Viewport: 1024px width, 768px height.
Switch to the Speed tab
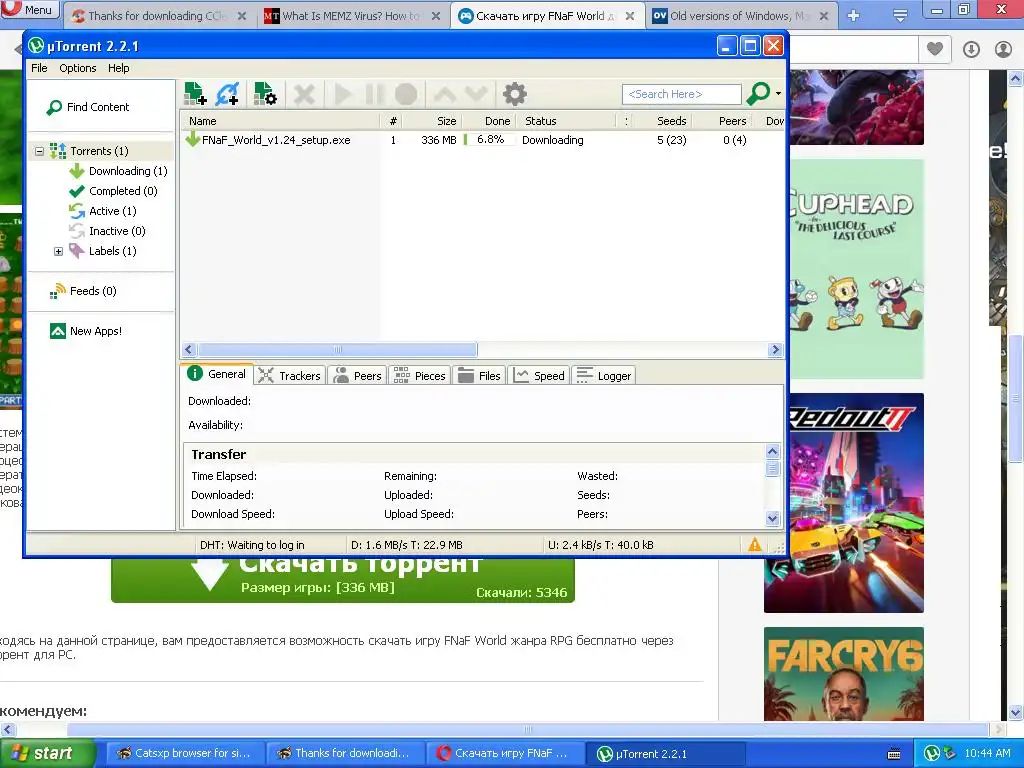pos(539,376)
